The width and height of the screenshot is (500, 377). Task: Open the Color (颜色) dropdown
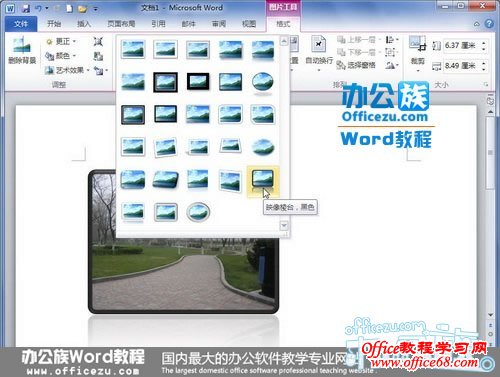click(61, 56)
